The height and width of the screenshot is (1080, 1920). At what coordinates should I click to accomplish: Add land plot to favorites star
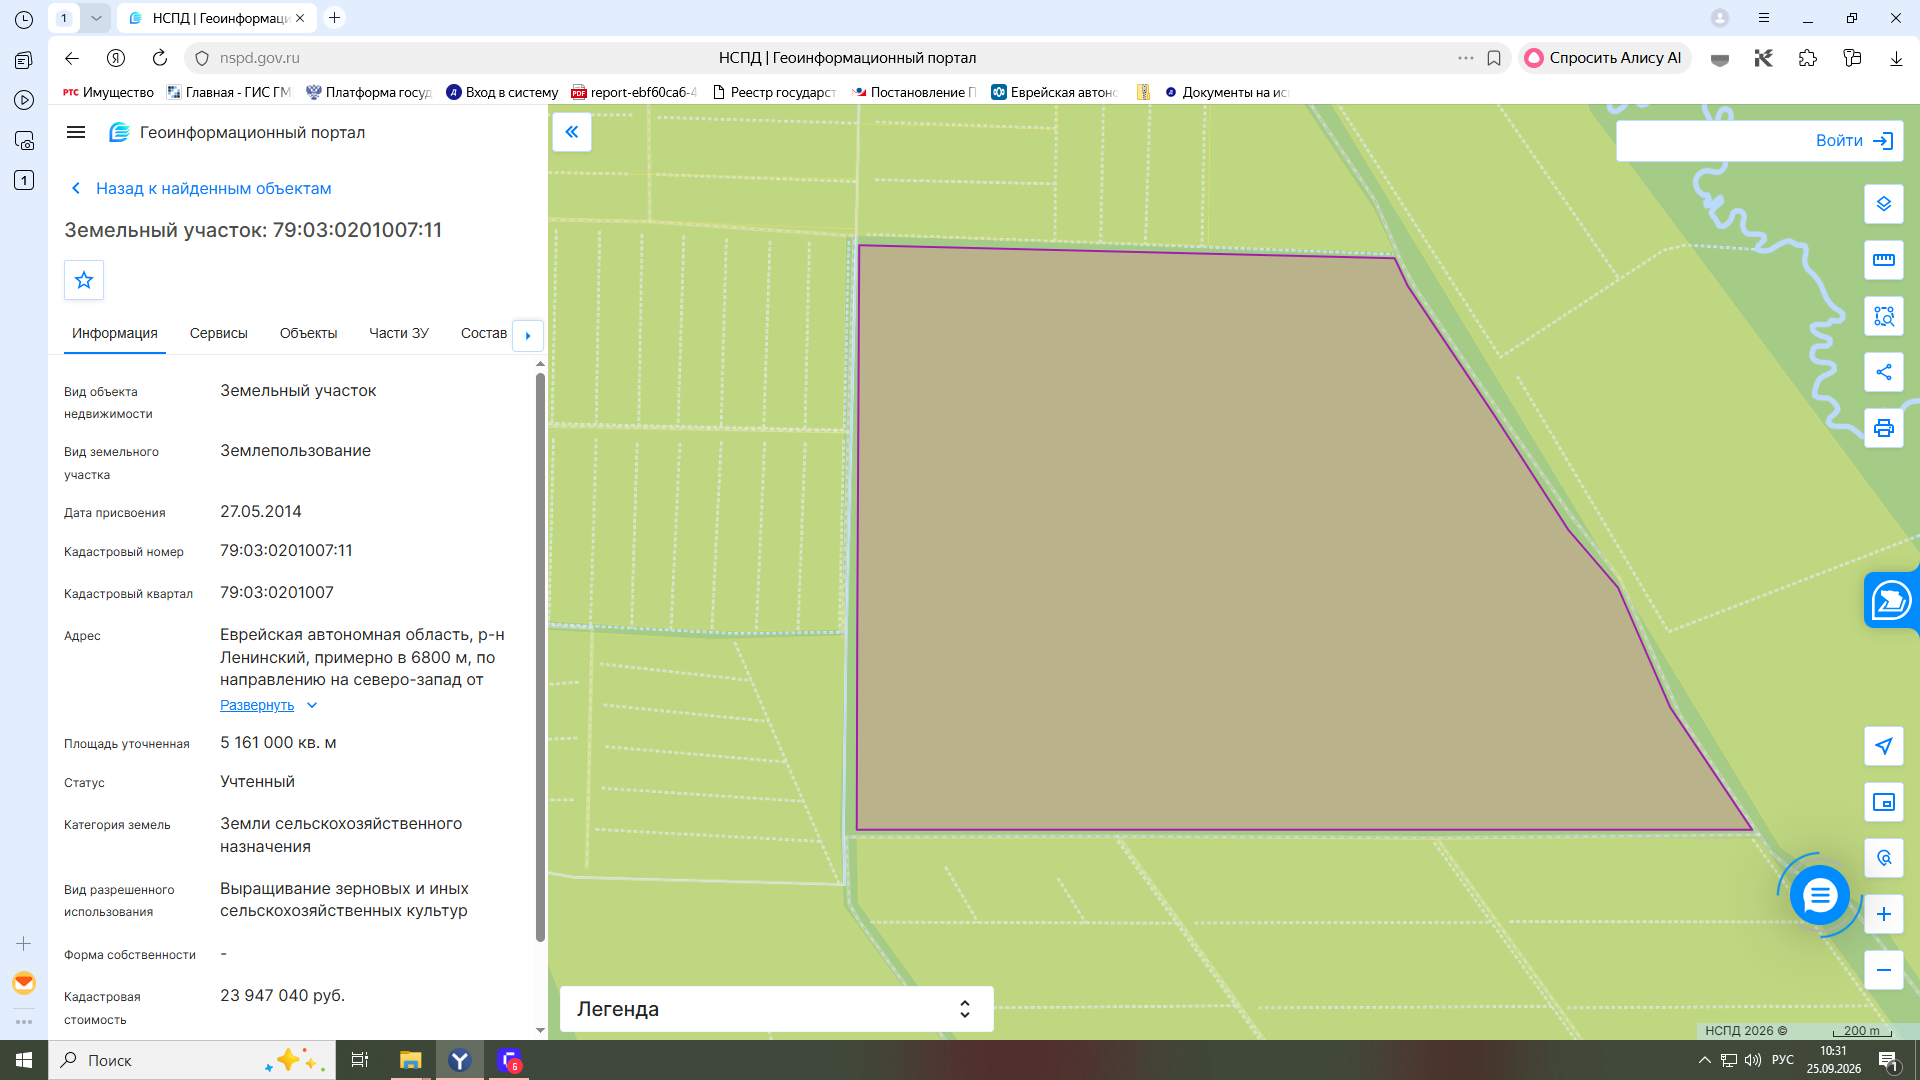(x=84, y=280)
